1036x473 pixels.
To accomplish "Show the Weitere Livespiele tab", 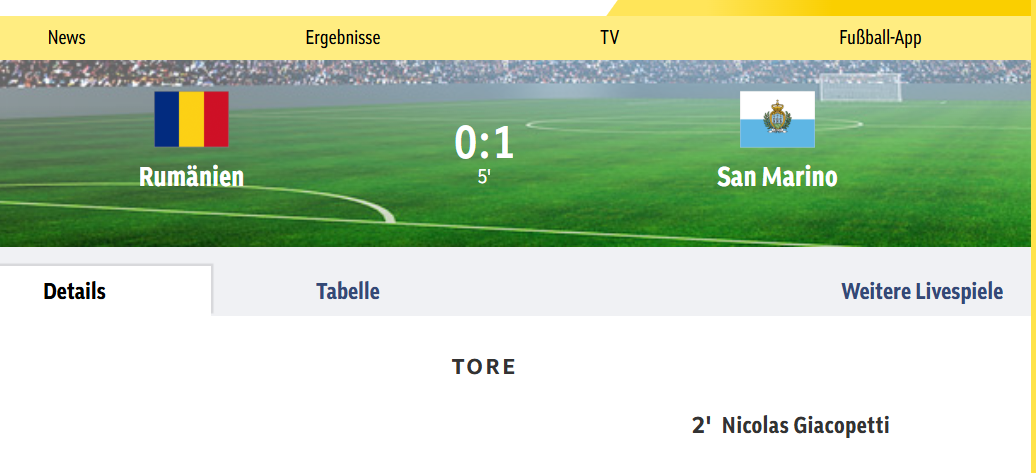I will pos(922,292).
